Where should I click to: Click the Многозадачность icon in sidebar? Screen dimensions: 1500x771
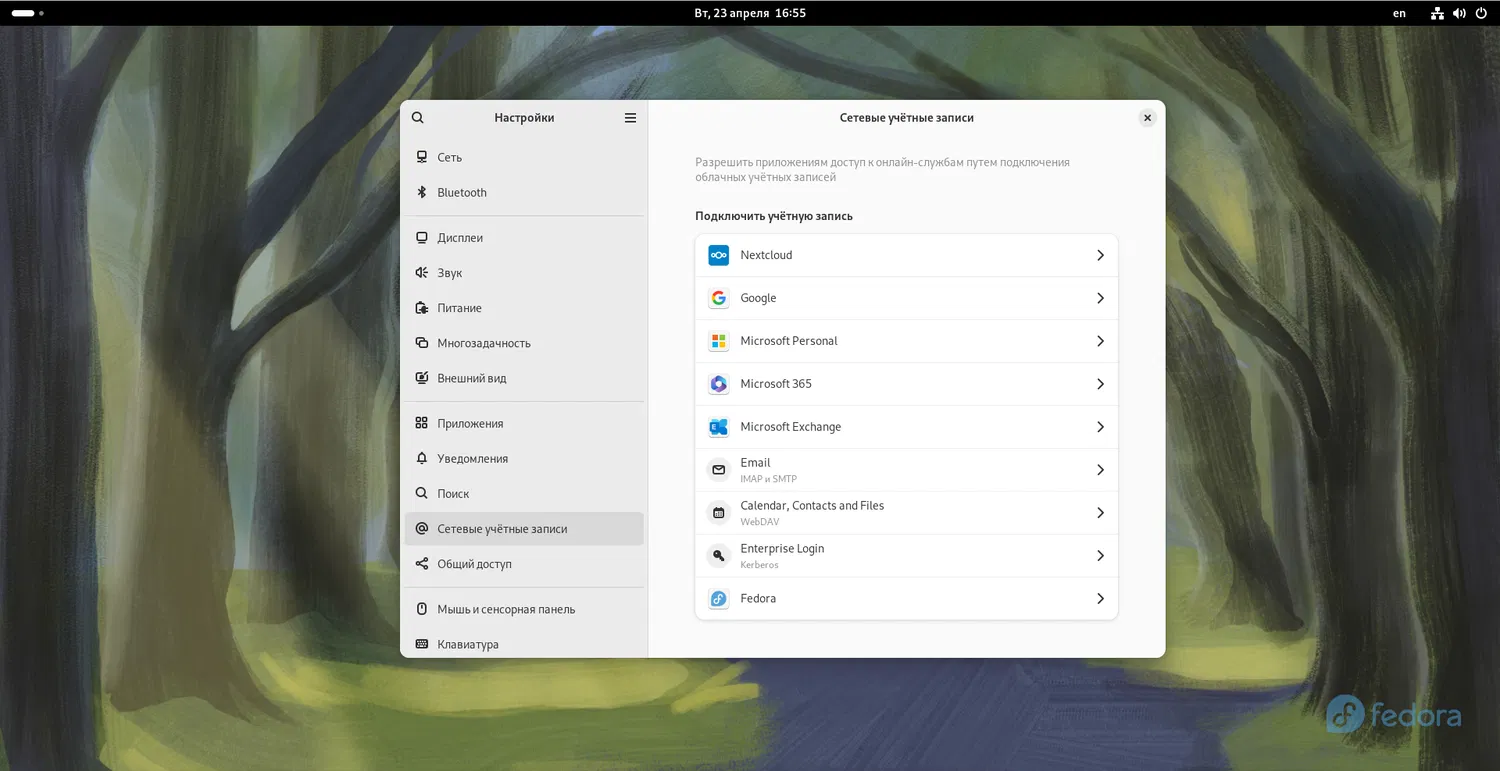(x=422, y=343)
